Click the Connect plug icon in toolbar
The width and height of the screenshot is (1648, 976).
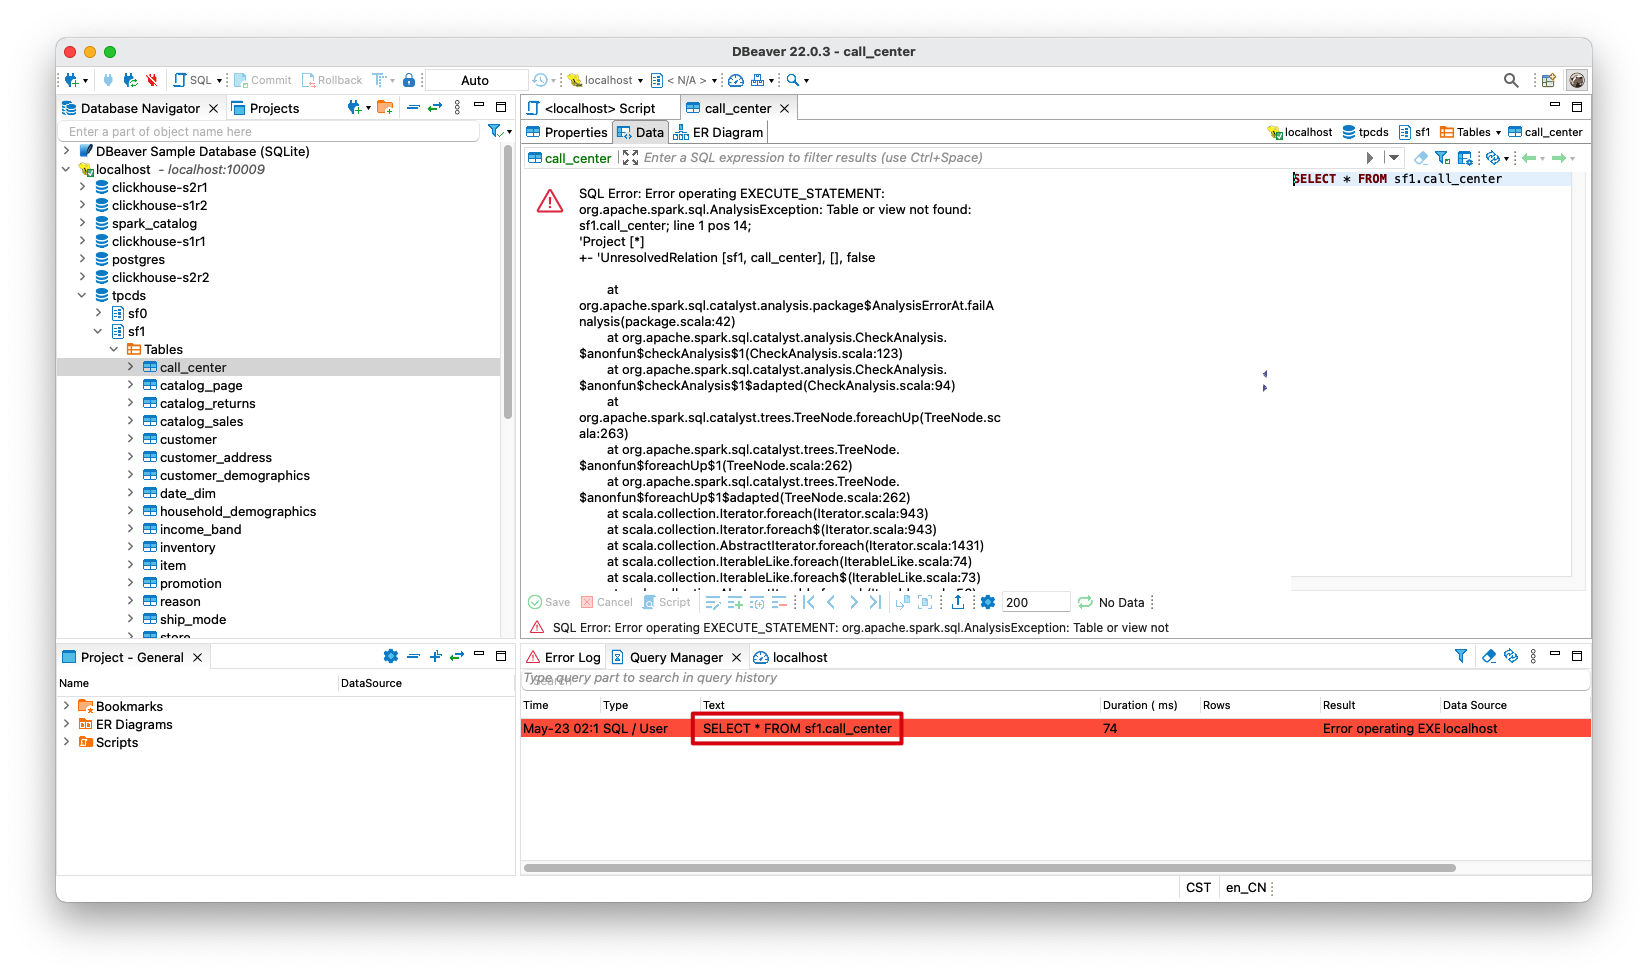108,80
